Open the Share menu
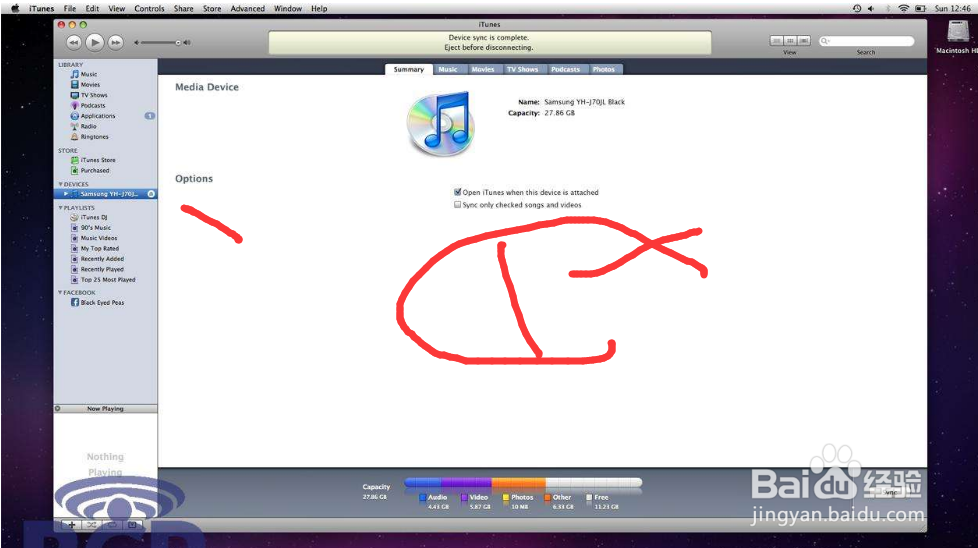 (183, 8)
